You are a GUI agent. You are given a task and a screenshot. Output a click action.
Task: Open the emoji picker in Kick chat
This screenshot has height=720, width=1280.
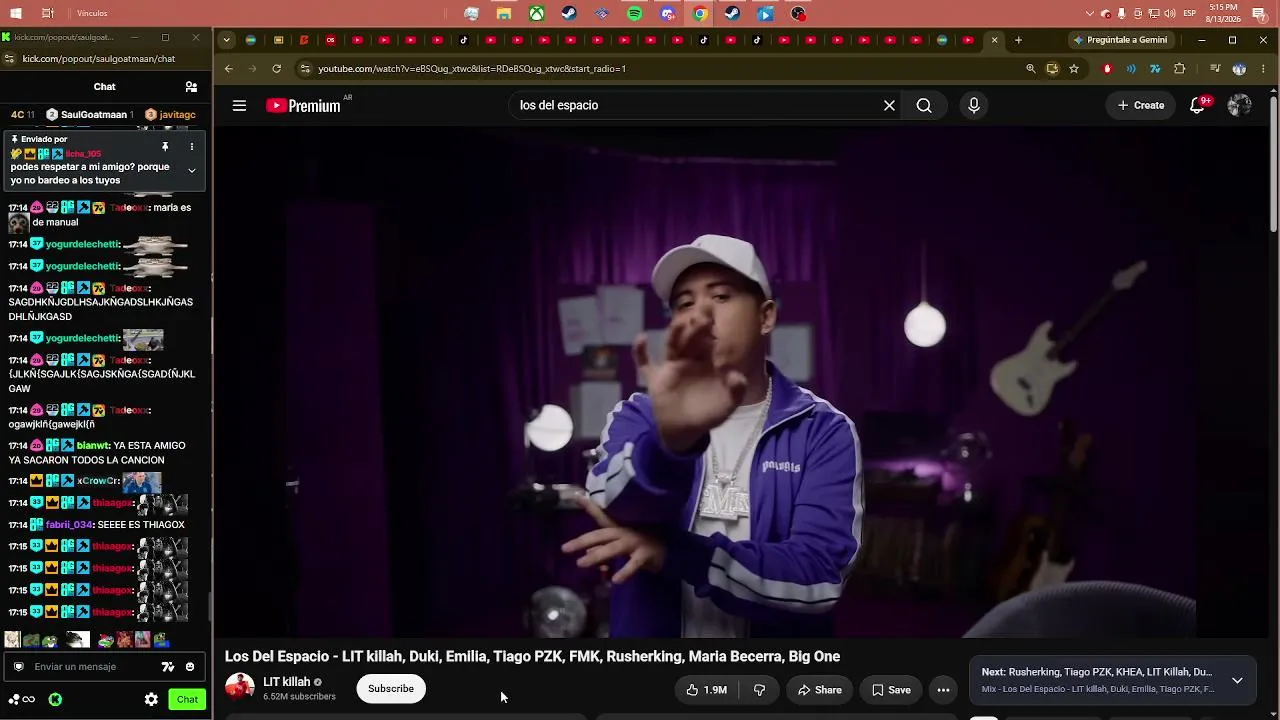190,667
